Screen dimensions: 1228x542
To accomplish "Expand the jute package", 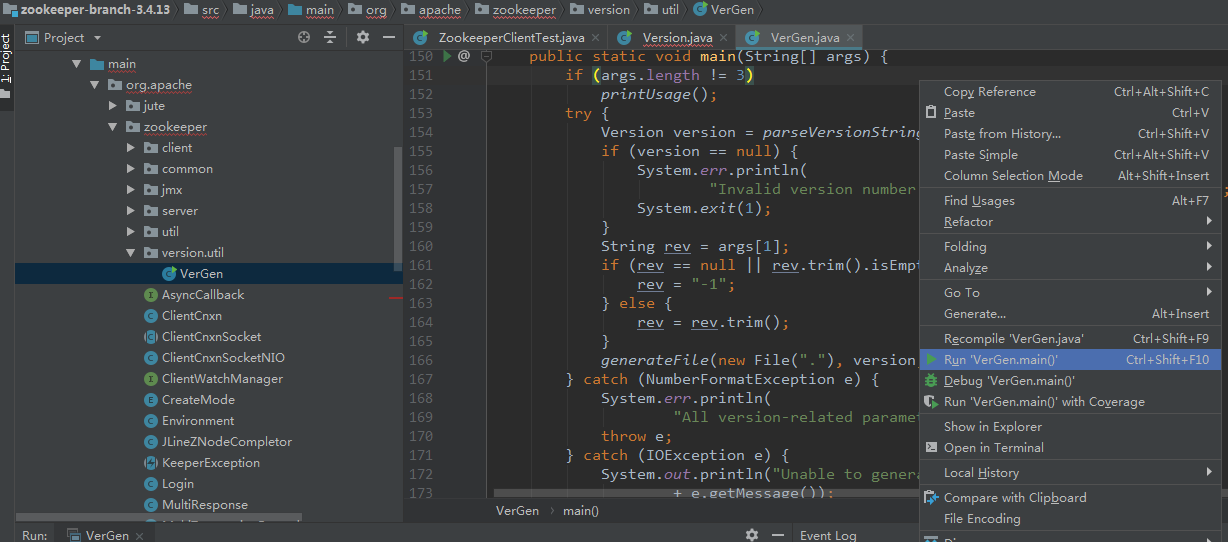I will 113,106.
